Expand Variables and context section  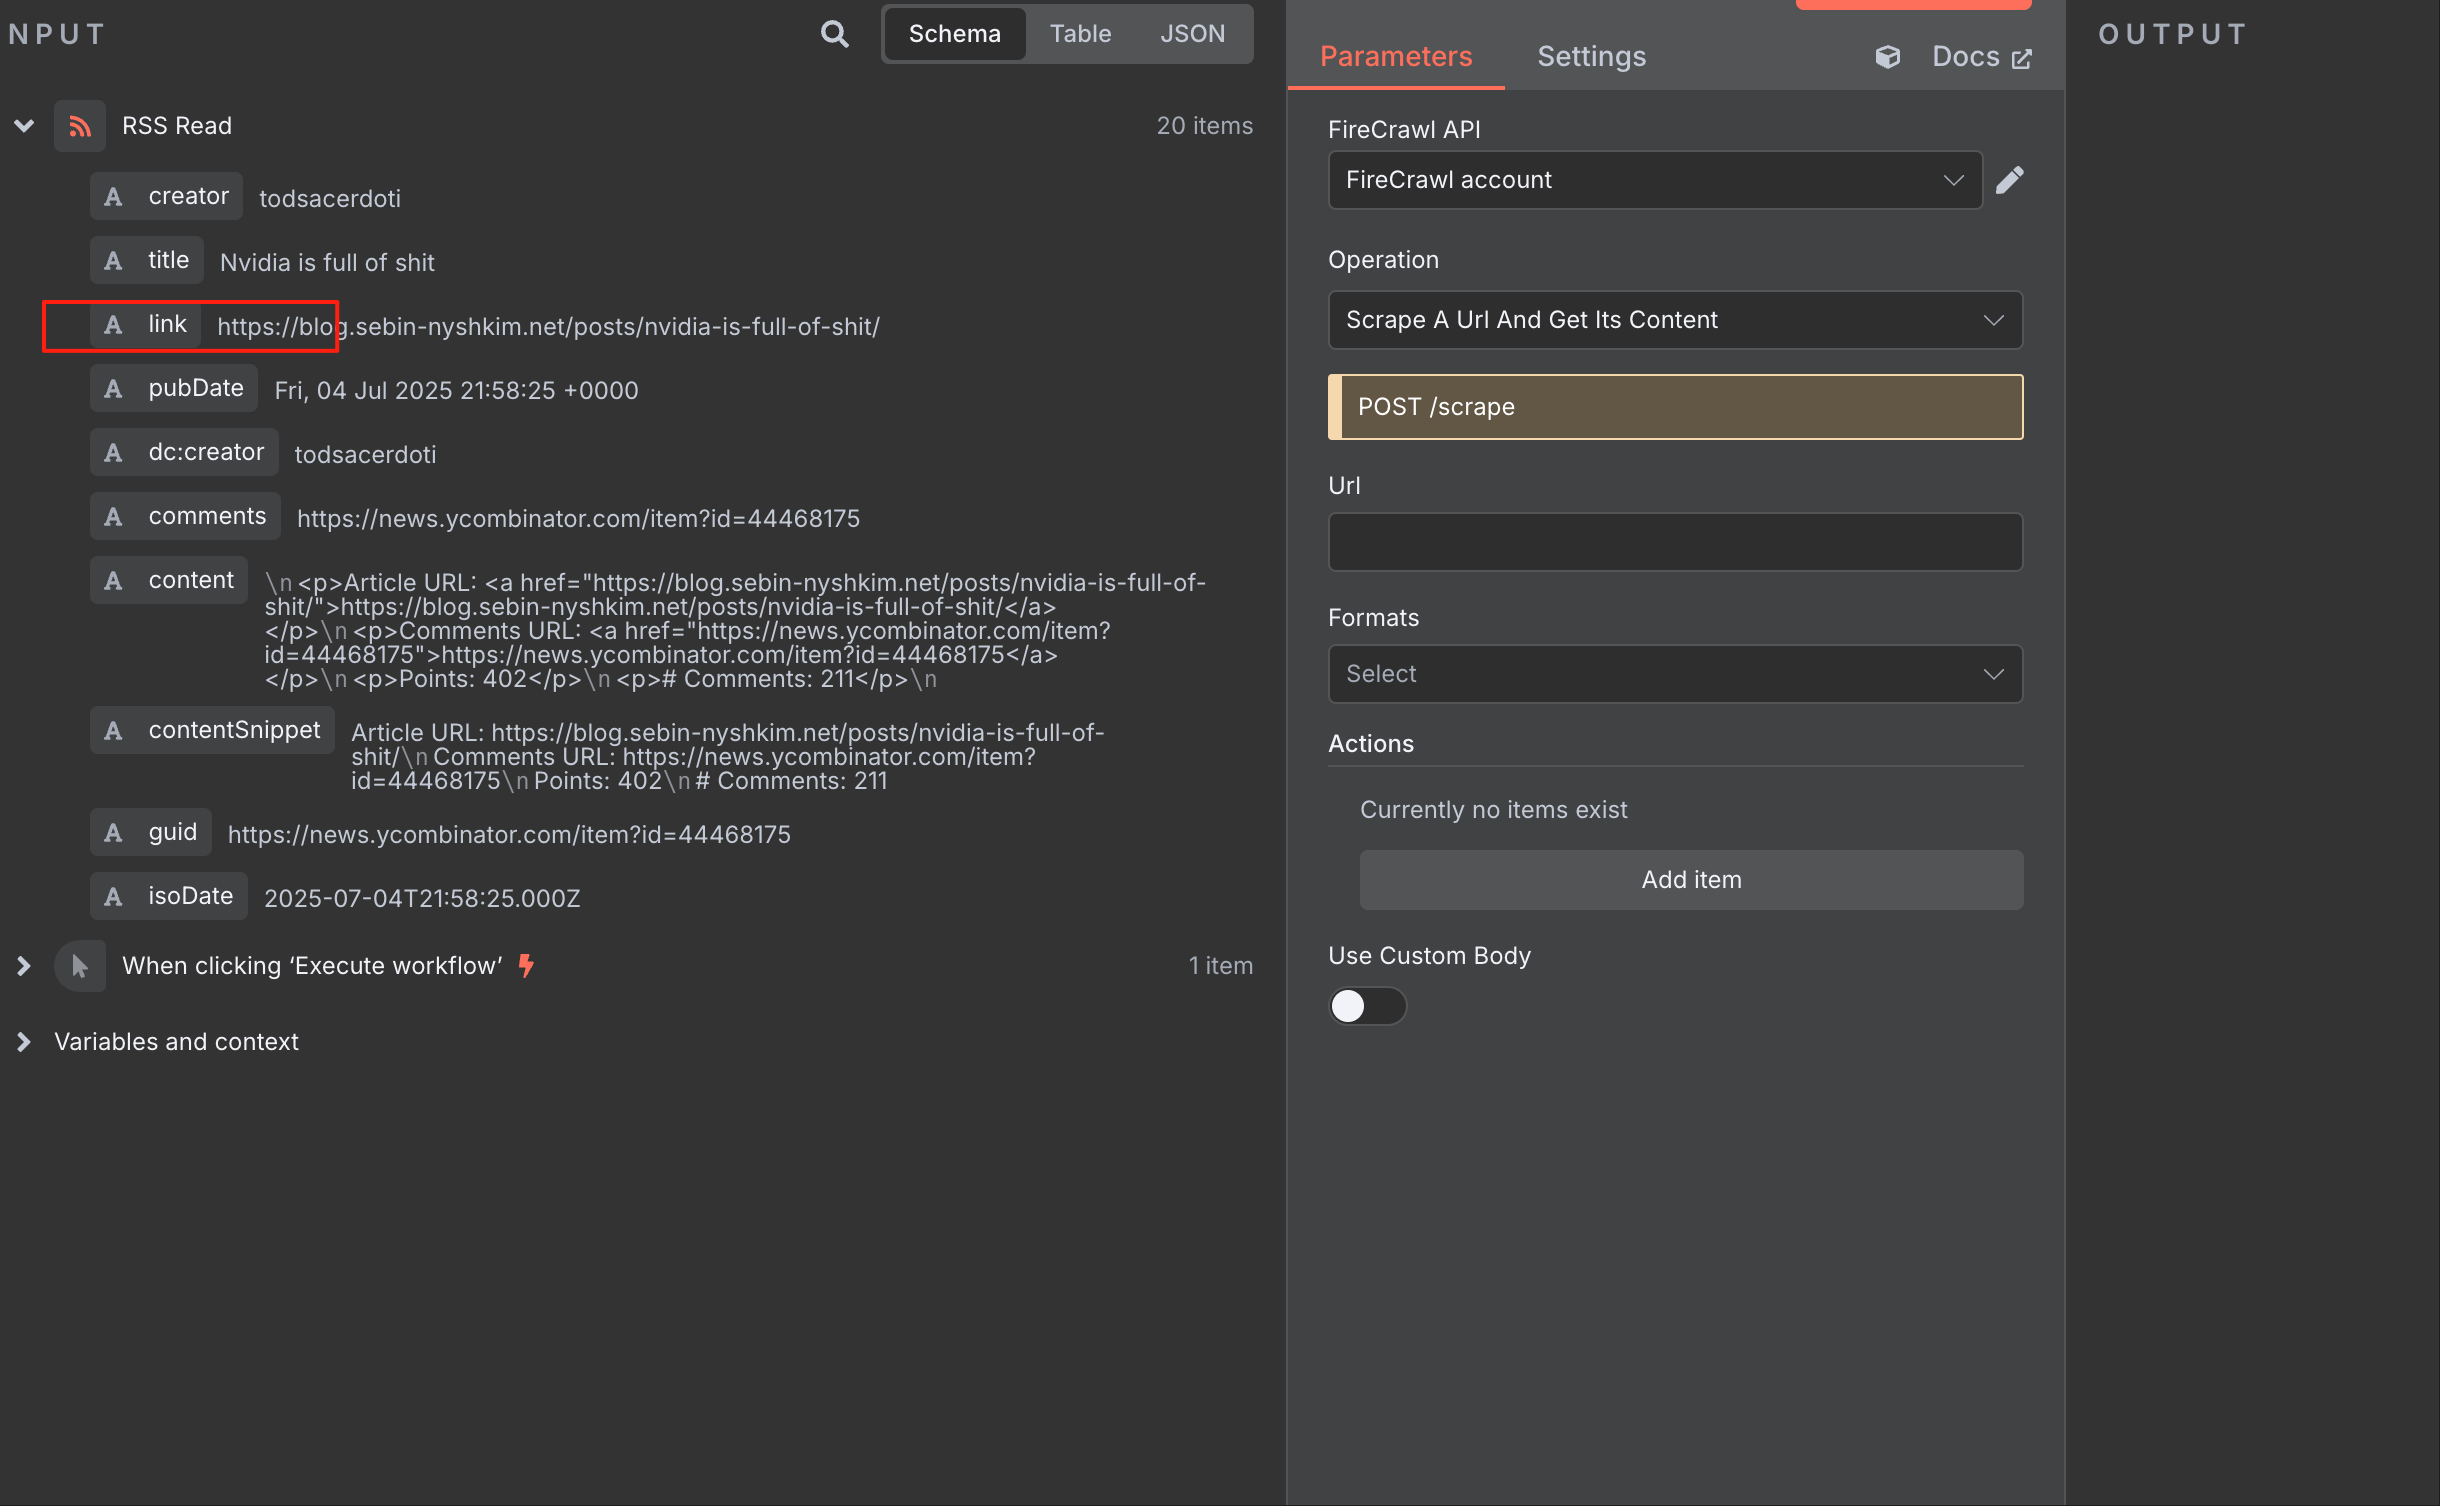(x=24, y=1042)
